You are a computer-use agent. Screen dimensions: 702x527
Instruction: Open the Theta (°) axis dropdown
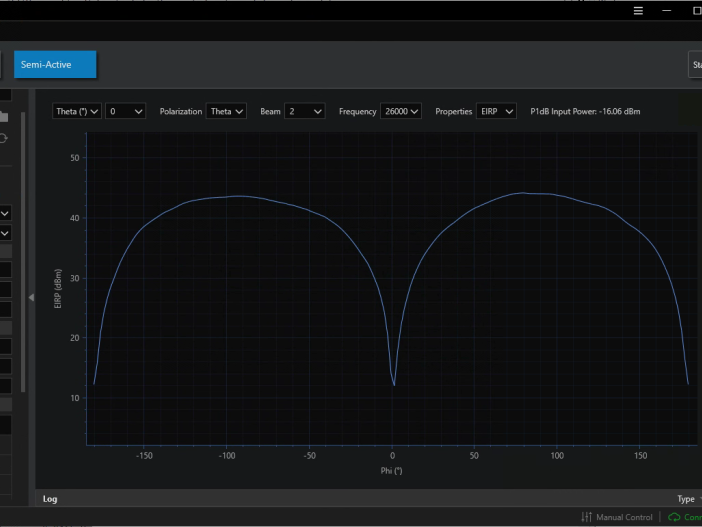(77, 112)
